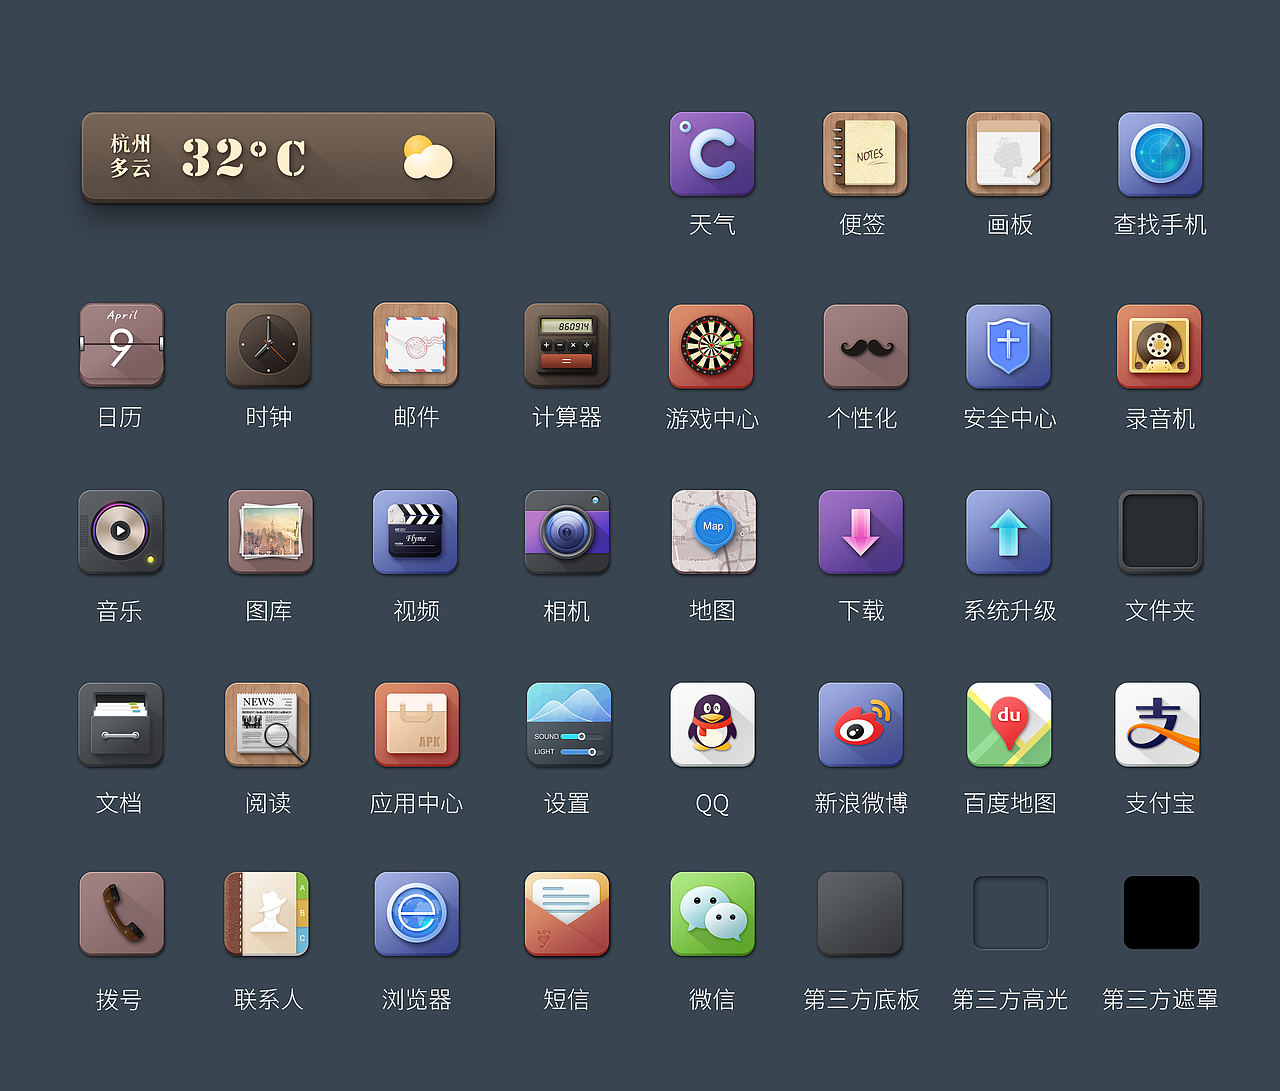Viewport: 1280px width, 1091px height.
Task: Click the "新浪微博" label text
Action: pos(861,803)
